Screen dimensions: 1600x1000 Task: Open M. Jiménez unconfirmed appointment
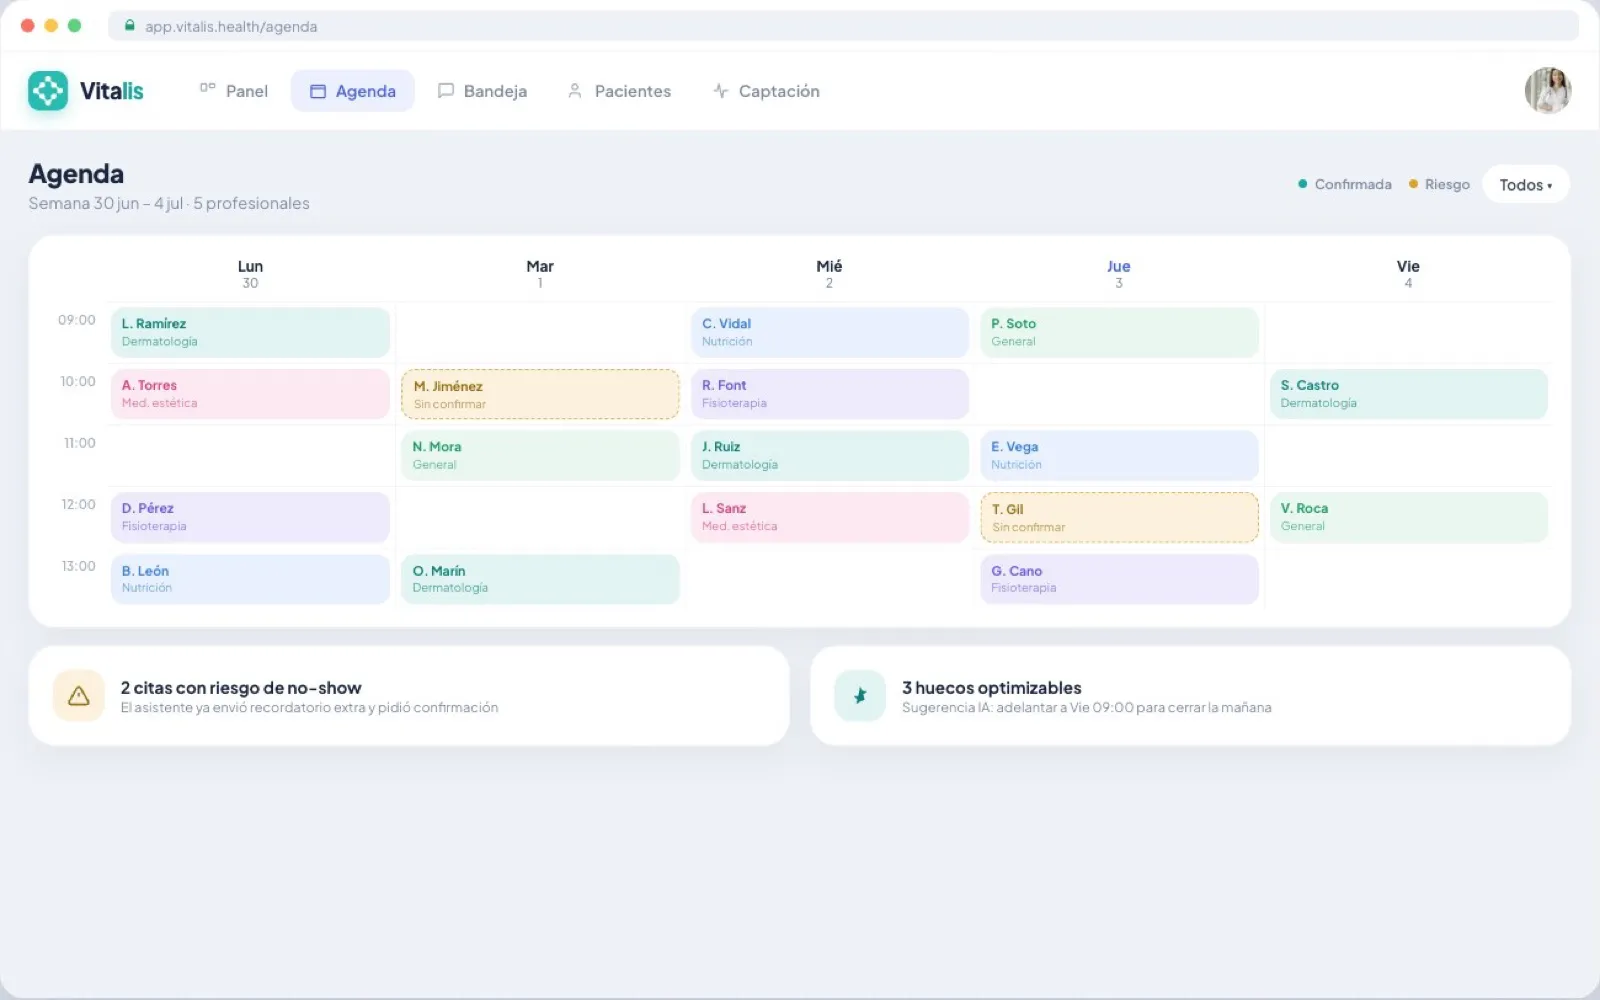[x=540, y=394]
